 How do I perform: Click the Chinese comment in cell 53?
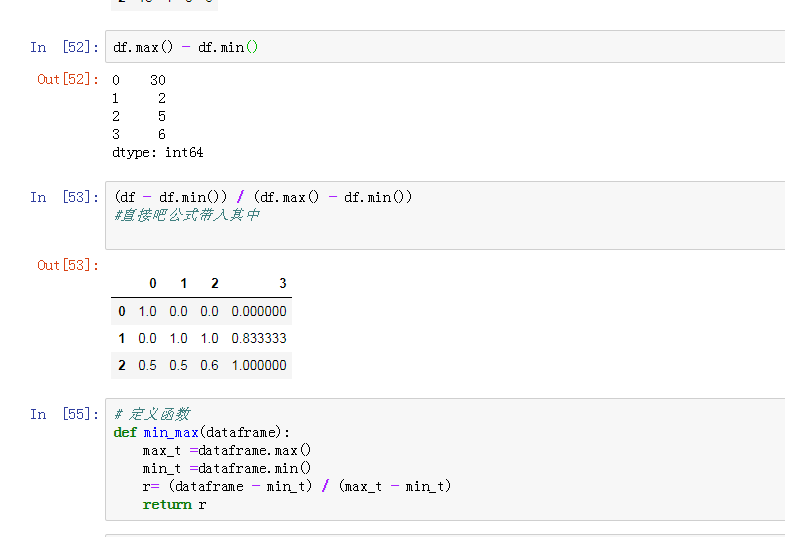point(187,215)
